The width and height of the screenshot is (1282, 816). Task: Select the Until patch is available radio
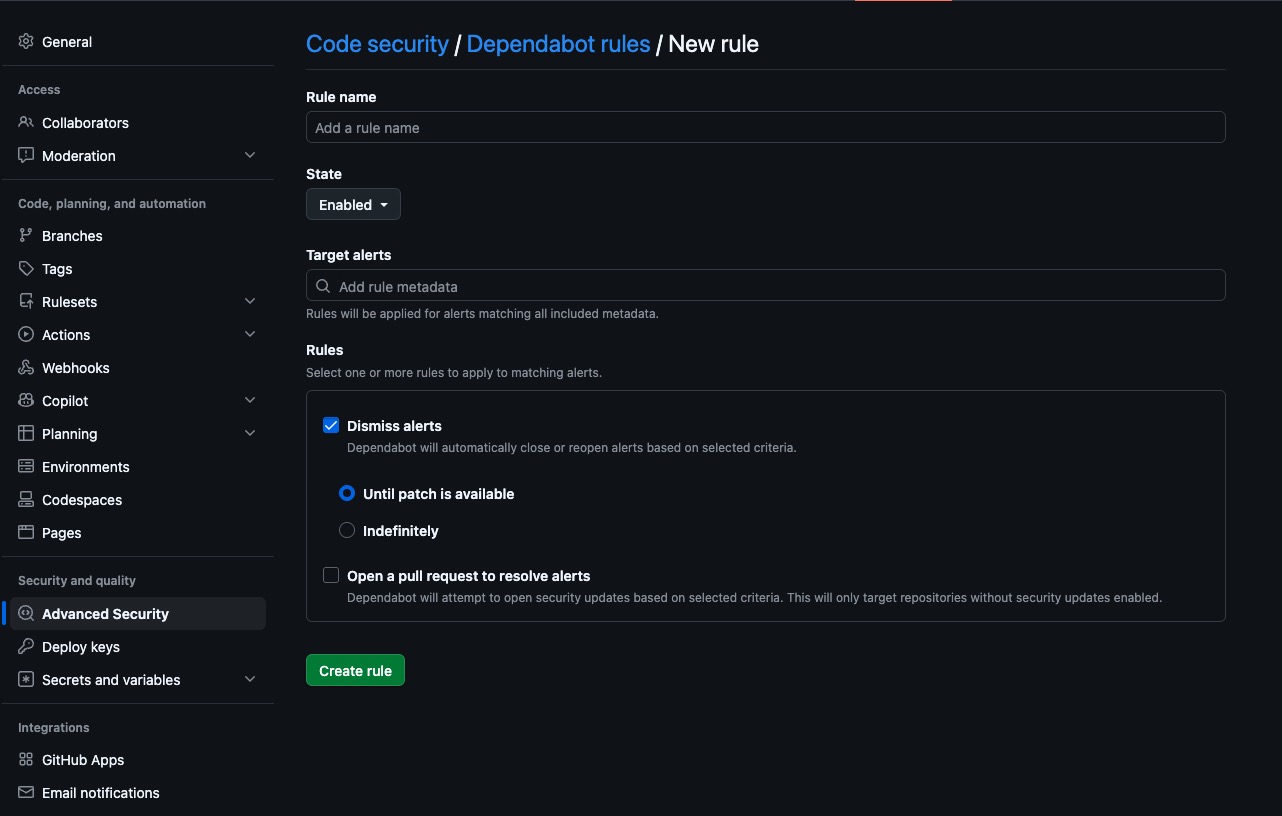point(347,493)
